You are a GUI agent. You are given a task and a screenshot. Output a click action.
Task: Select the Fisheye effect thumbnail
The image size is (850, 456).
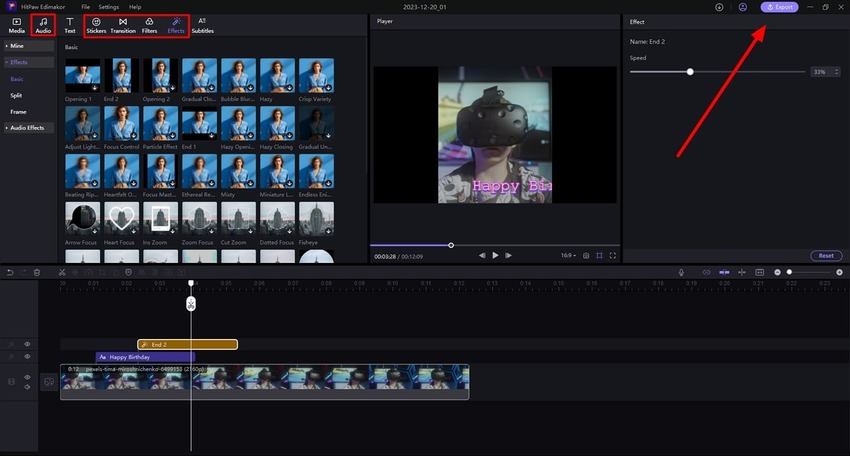coord(316,219)
